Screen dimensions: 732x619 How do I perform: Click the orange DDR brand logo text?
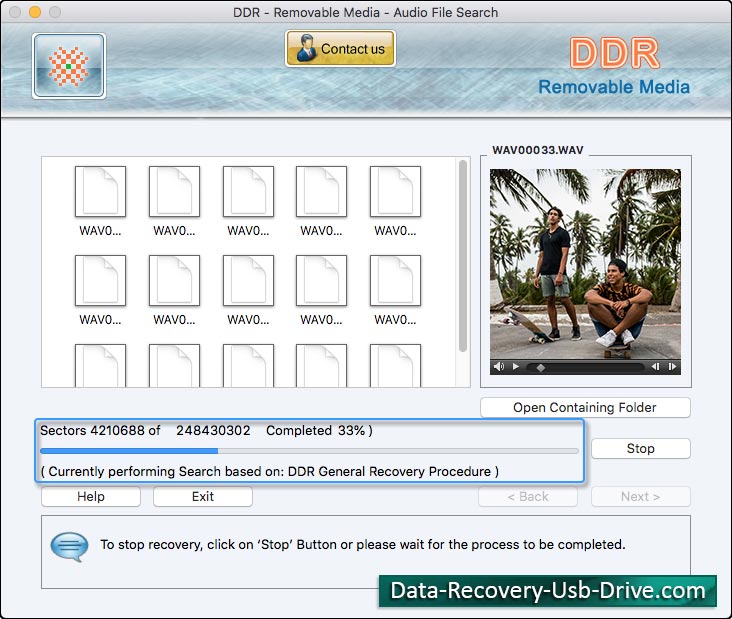(615, 53)
